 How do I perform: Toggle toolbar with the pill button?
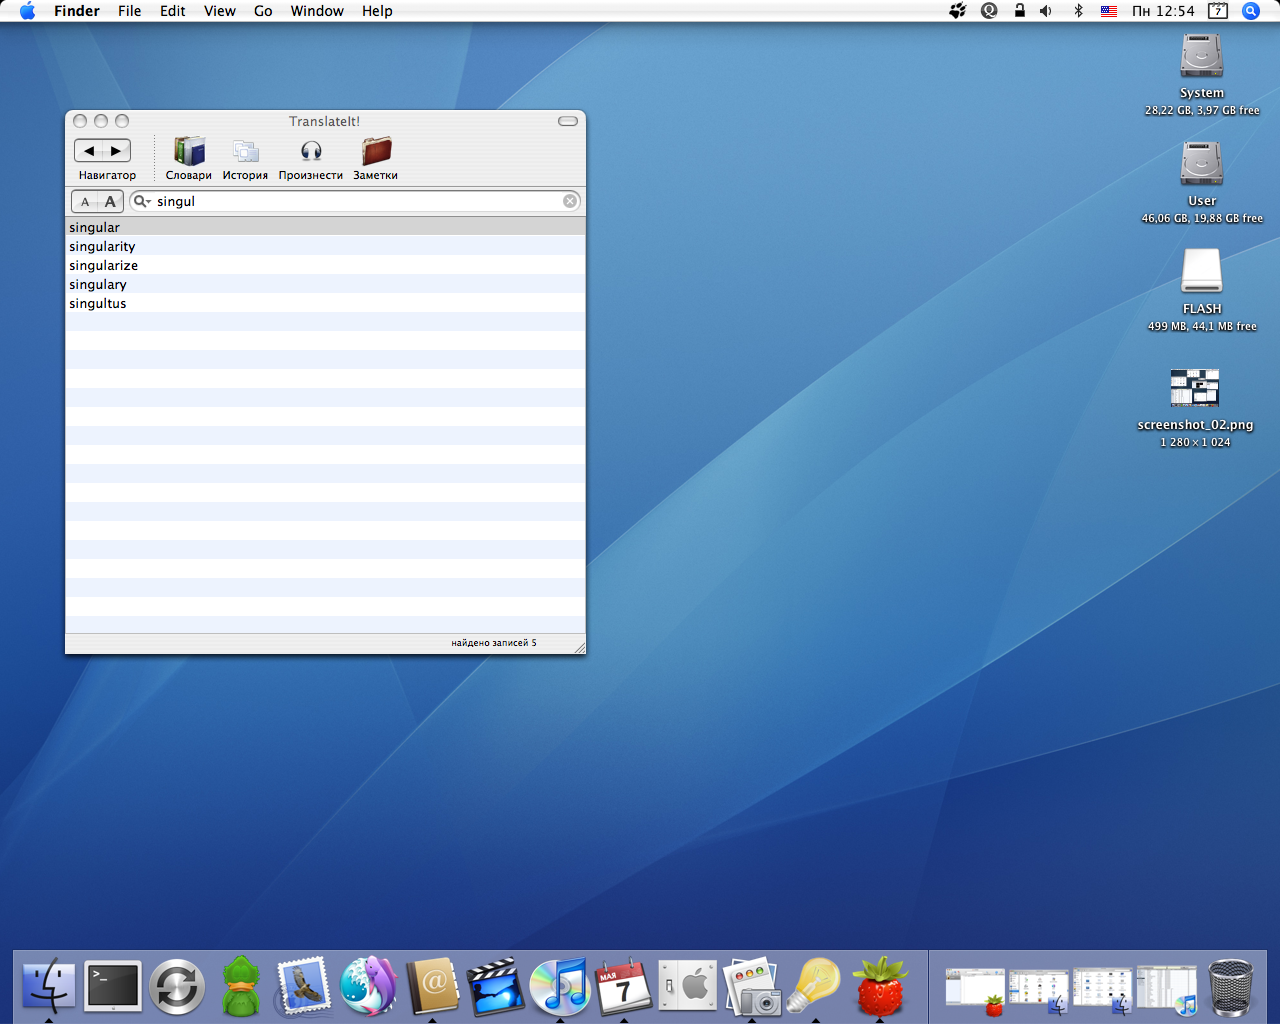[x=568, y=121]
